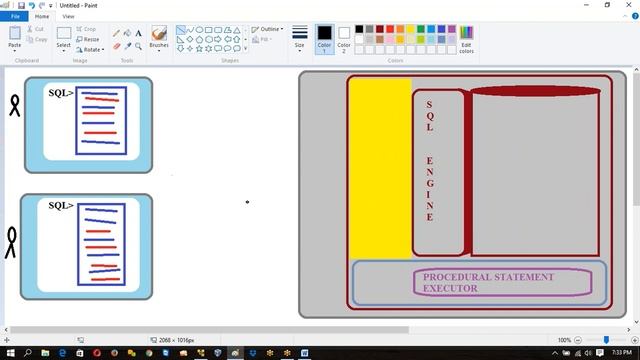Choose the Triangle shape
The width and height of the screenshot is (640, 360).
[237, 30]
